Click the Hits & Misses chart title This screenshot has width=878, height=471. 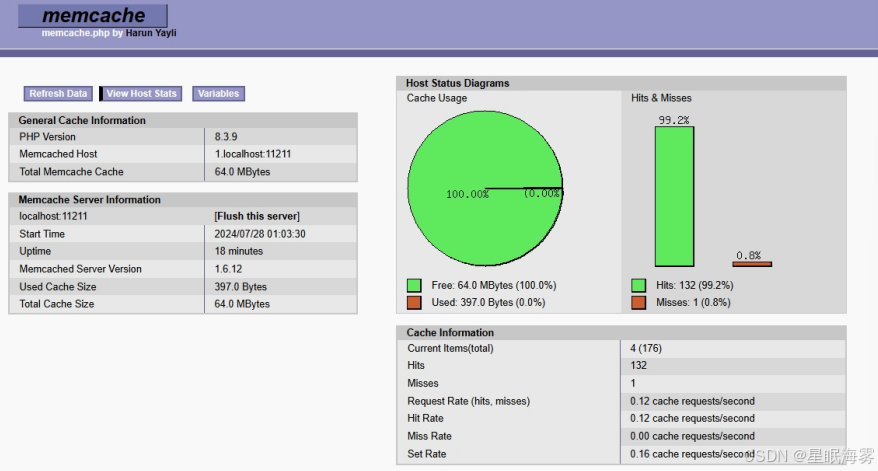click(661, 98)
